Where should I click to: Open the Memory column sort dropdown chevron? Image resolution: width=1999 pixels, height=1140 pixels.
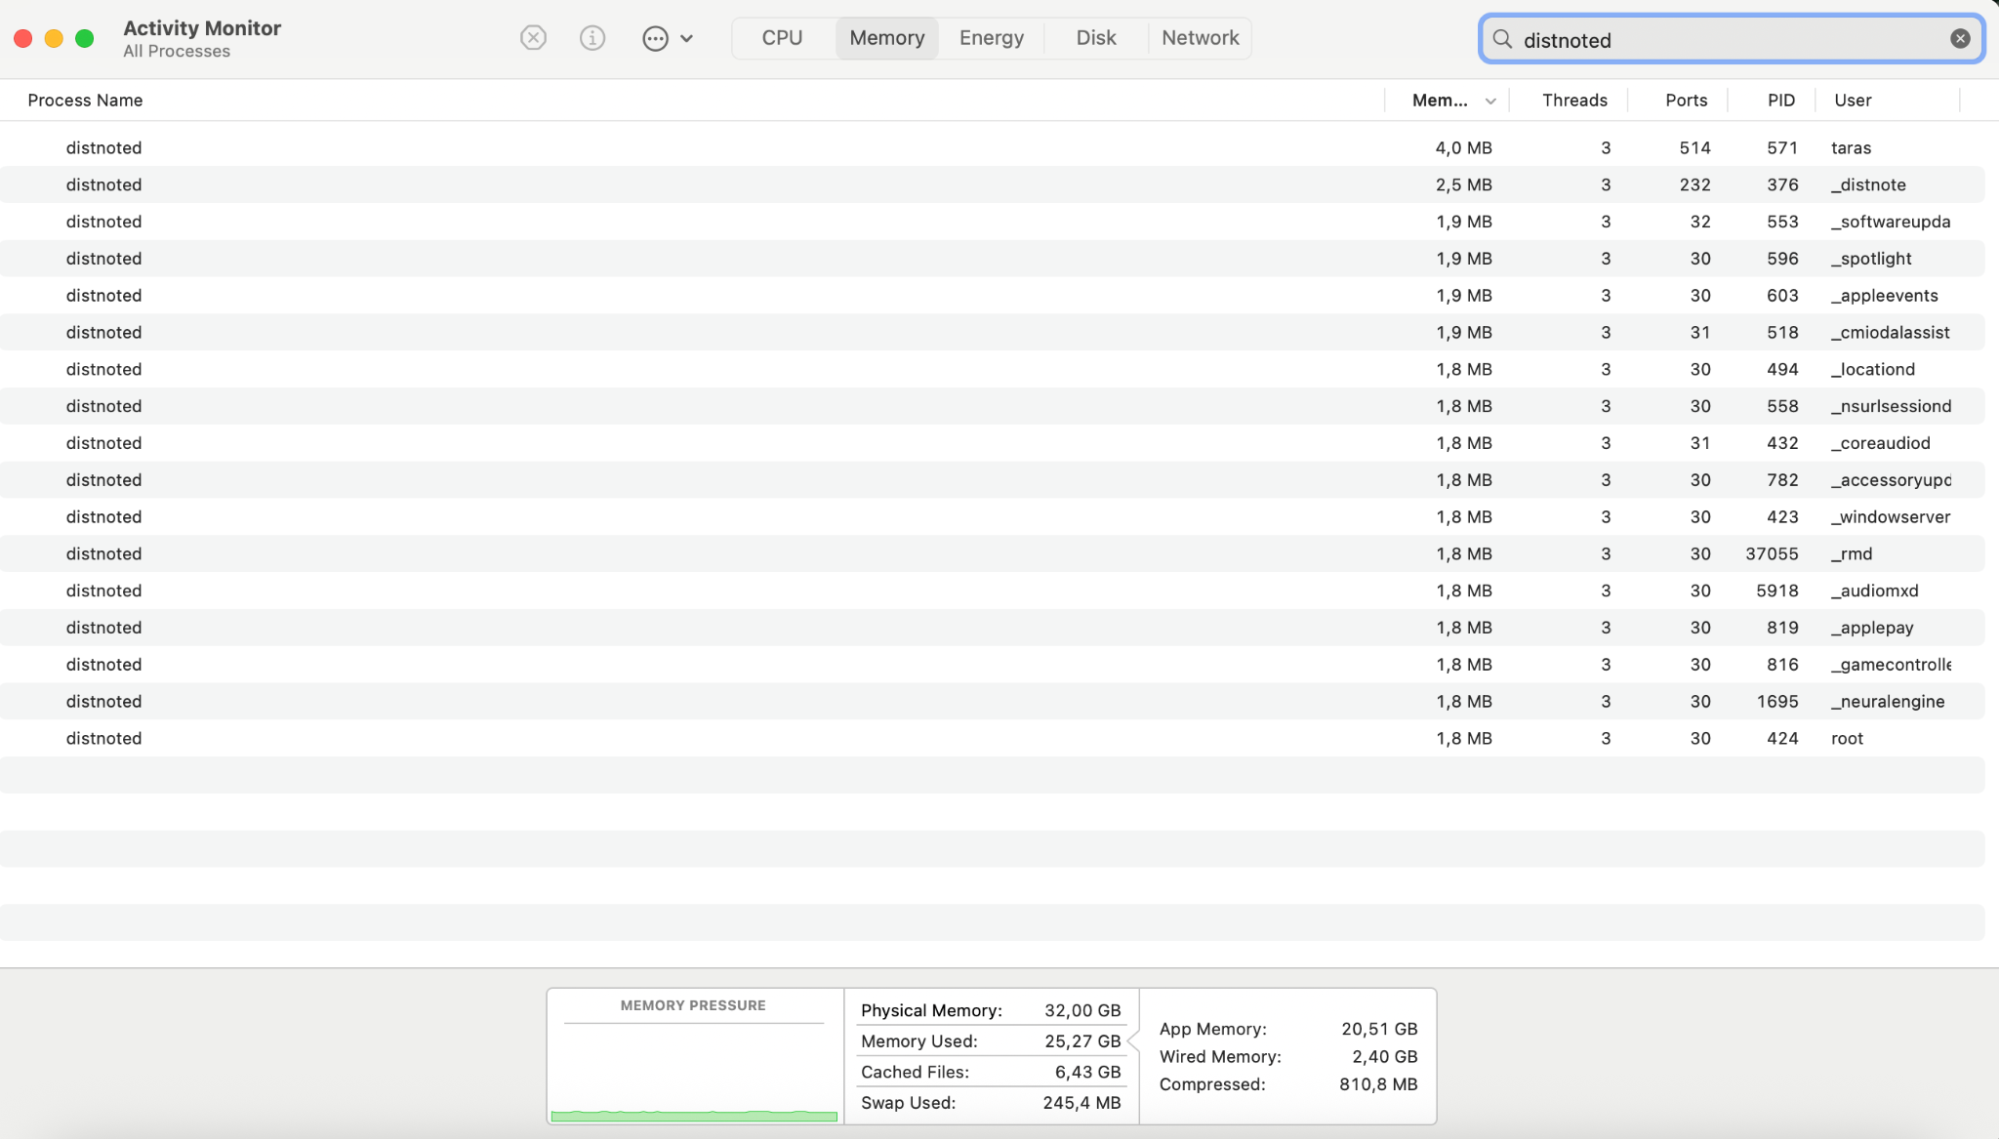pos(1489,100)
